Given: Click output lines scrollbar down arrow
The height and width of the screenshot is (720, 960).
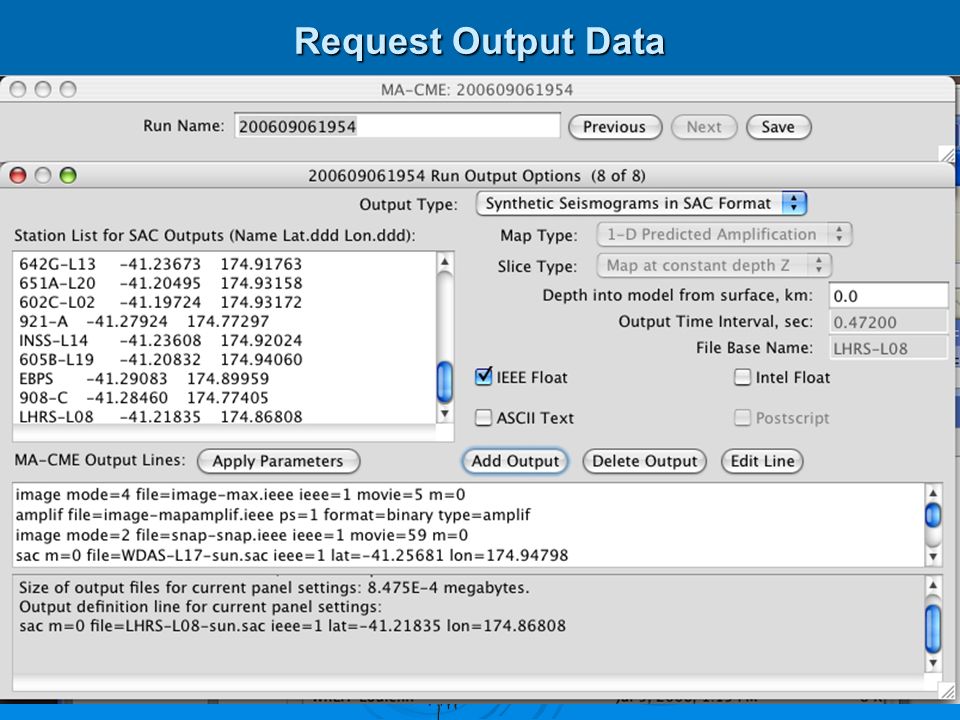Looking at the screenshot, I should point(933,557).
